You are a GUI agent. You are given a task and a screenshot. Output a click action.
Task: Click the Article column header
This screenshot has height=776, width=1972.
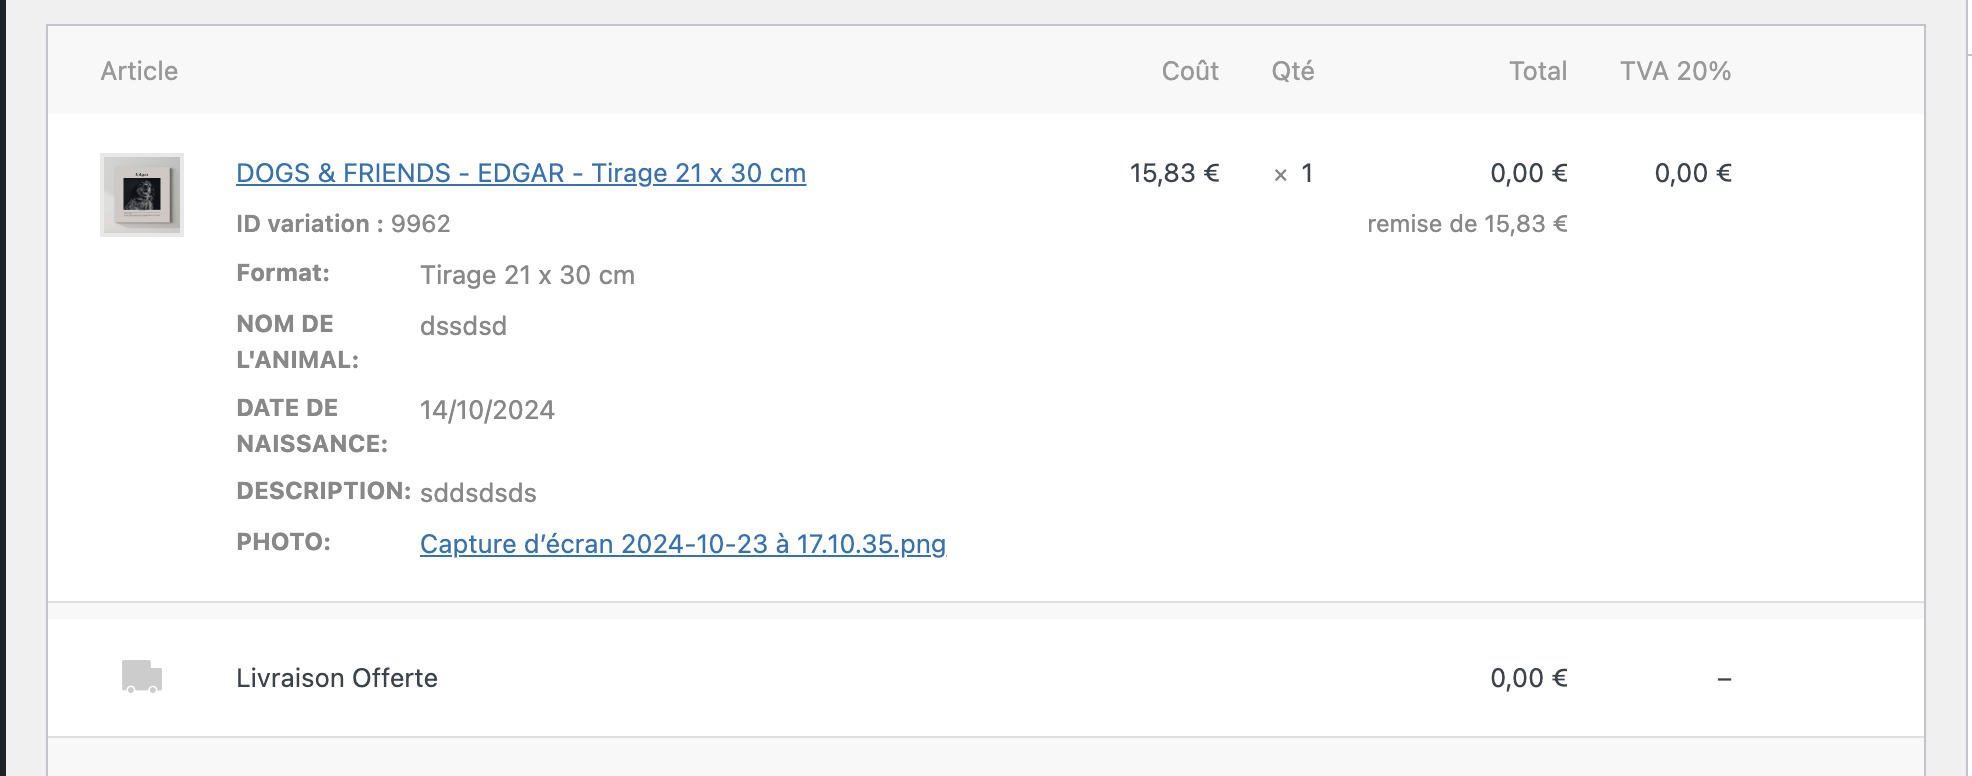[139, 71]
